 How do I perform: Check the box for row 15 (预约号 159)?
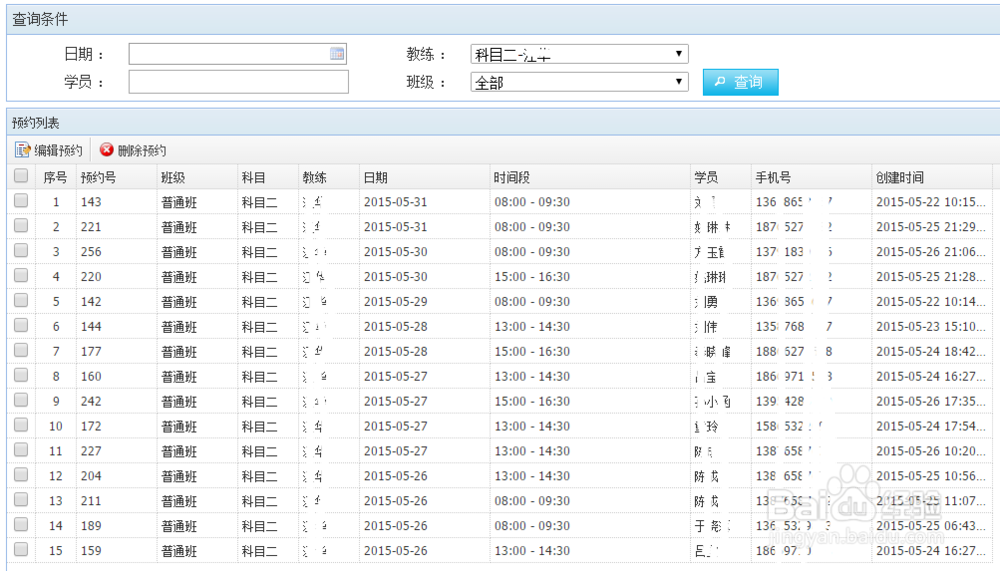(21, 549)
